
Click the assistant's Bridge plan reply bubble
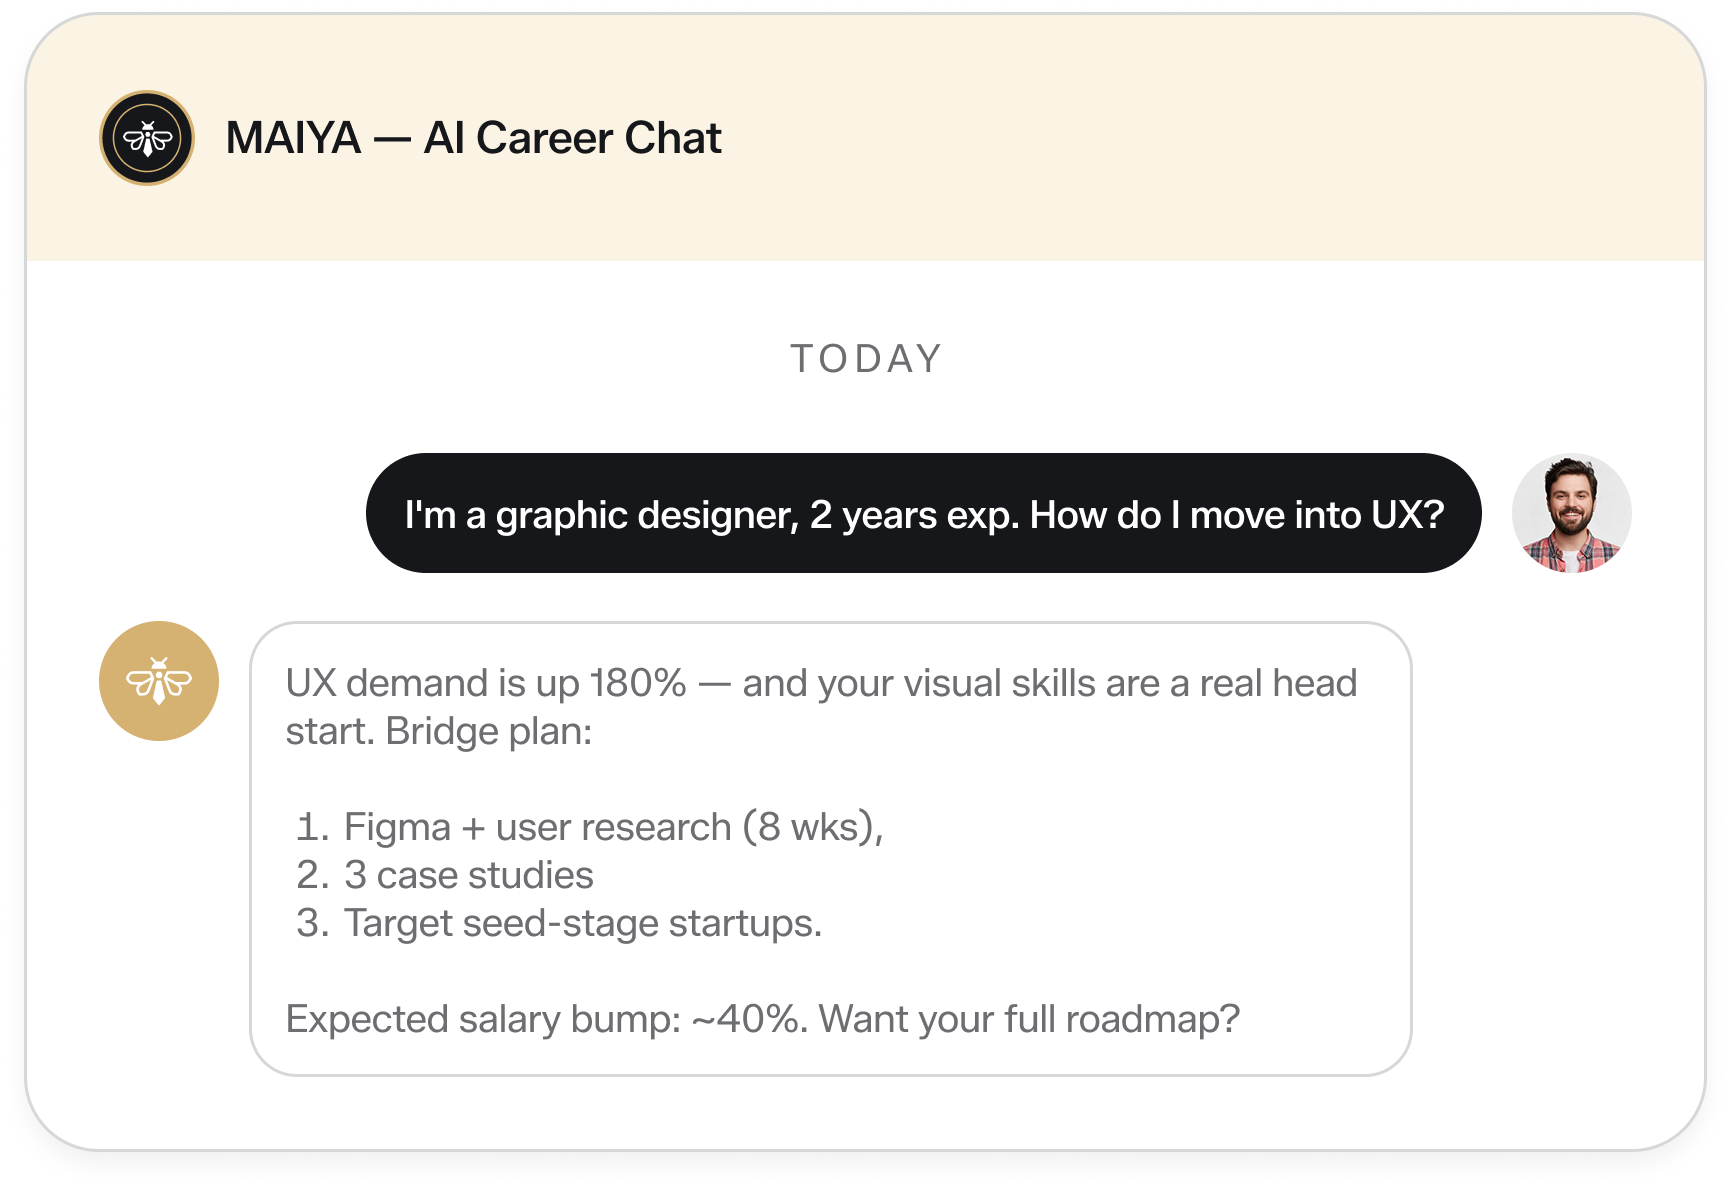[830, 849]
